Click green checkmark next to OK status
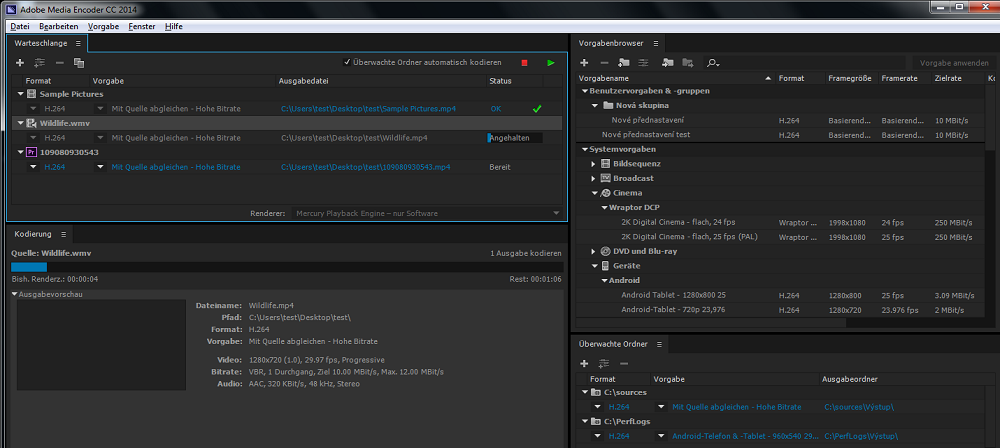The image size is (1000, 448). point(537,108)
